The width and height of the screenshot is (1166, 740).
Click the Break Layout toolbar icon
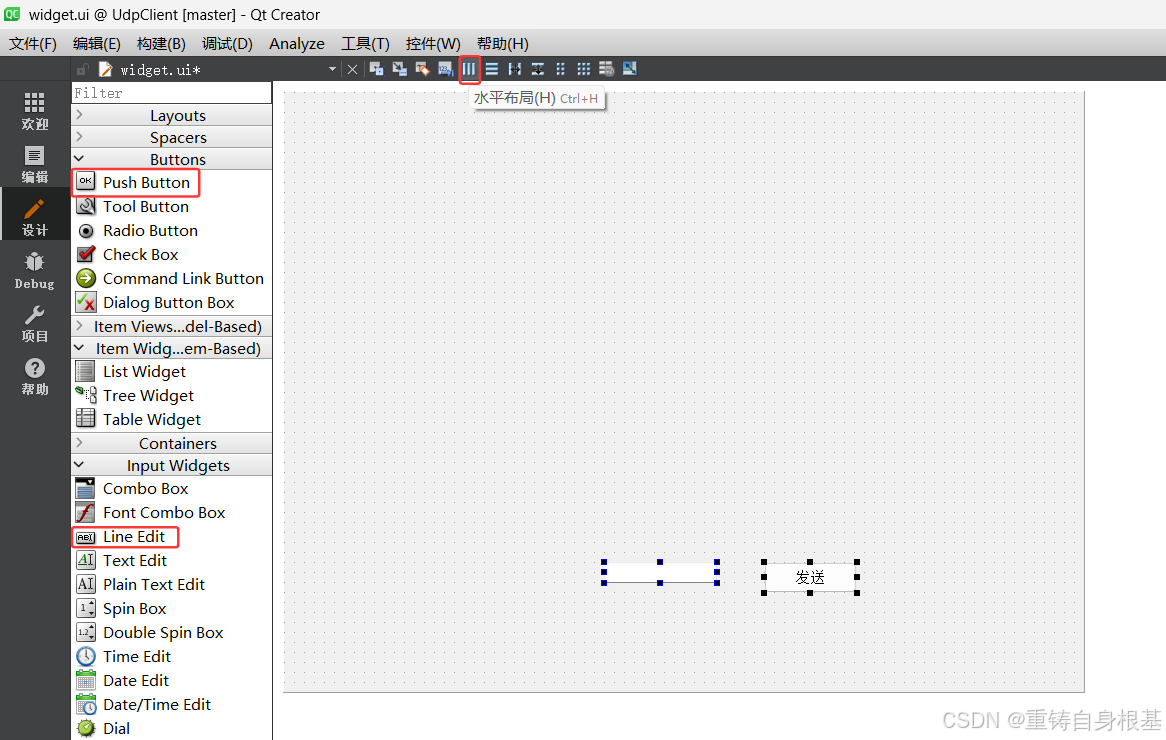(x=607, y=69)
